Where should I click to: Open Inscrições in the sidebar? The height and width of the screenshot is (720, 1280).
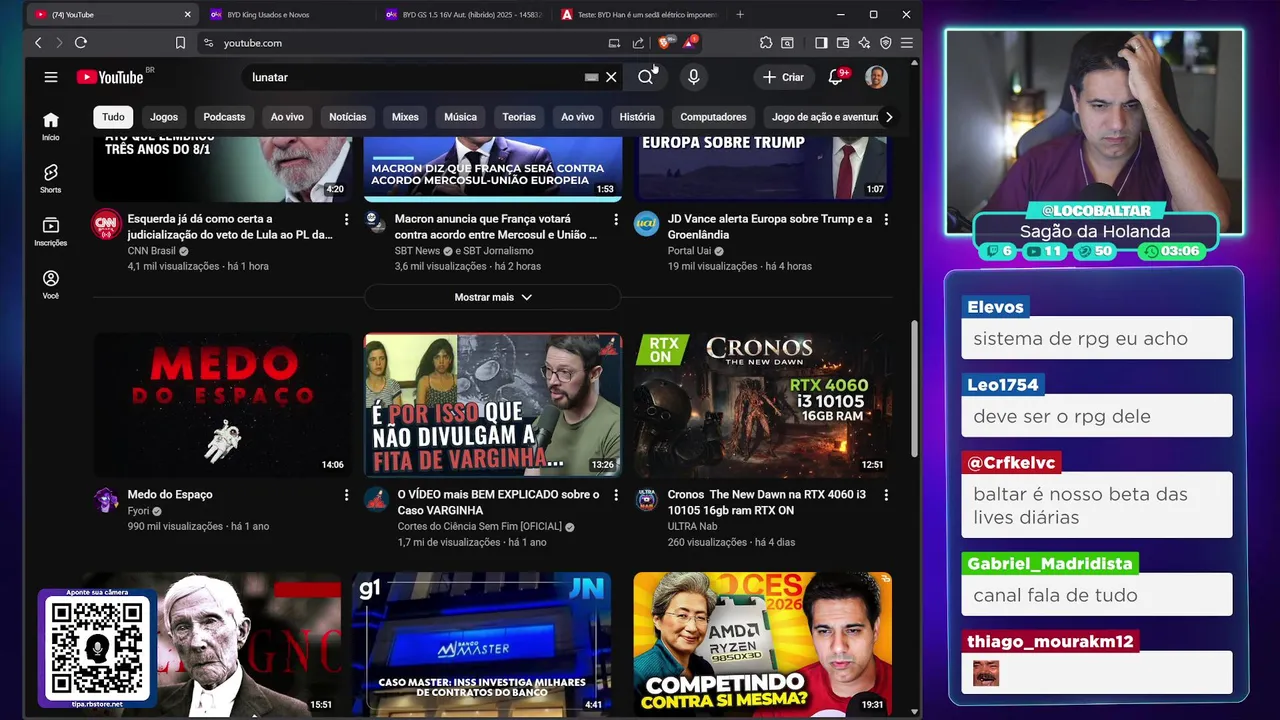pos(51,232)
